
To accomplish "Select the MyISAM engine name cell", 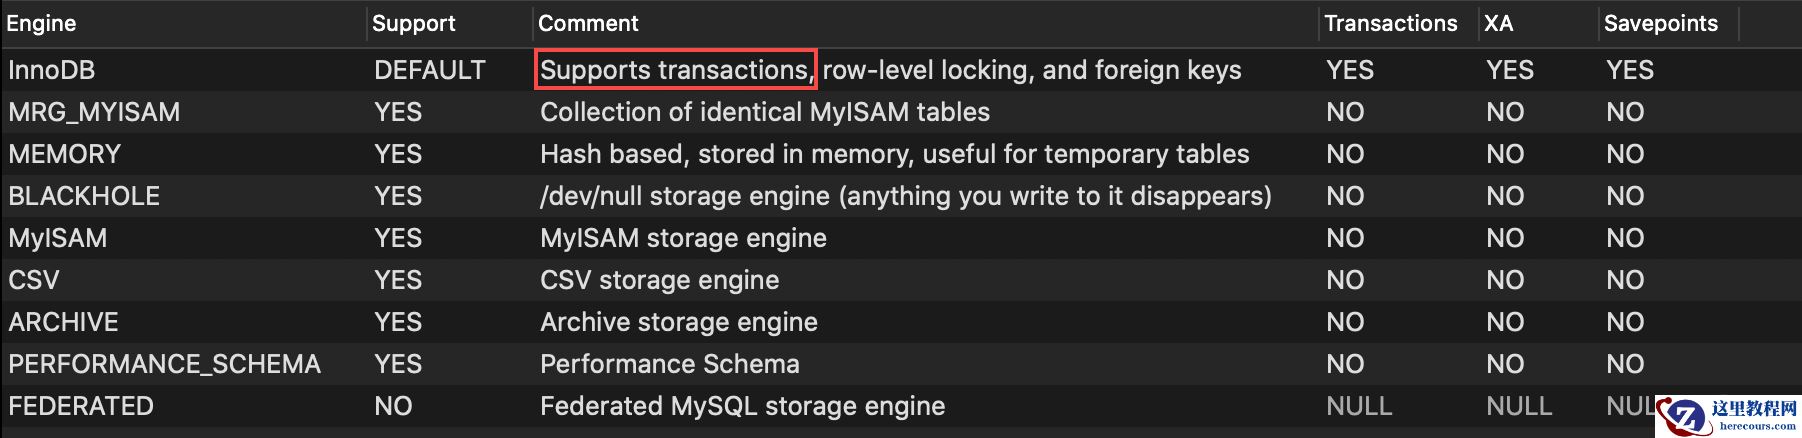I will 57,238.
